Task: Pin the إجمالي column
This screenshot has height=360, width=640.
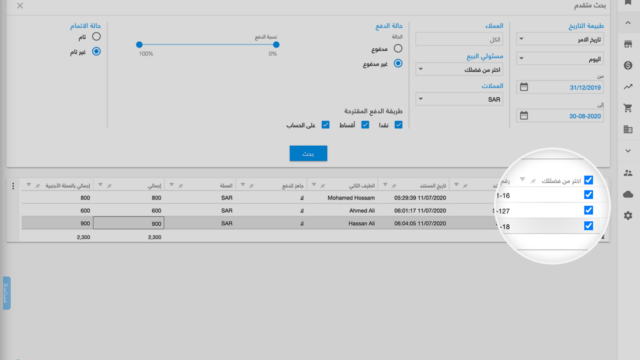Action: coord(109,186)
